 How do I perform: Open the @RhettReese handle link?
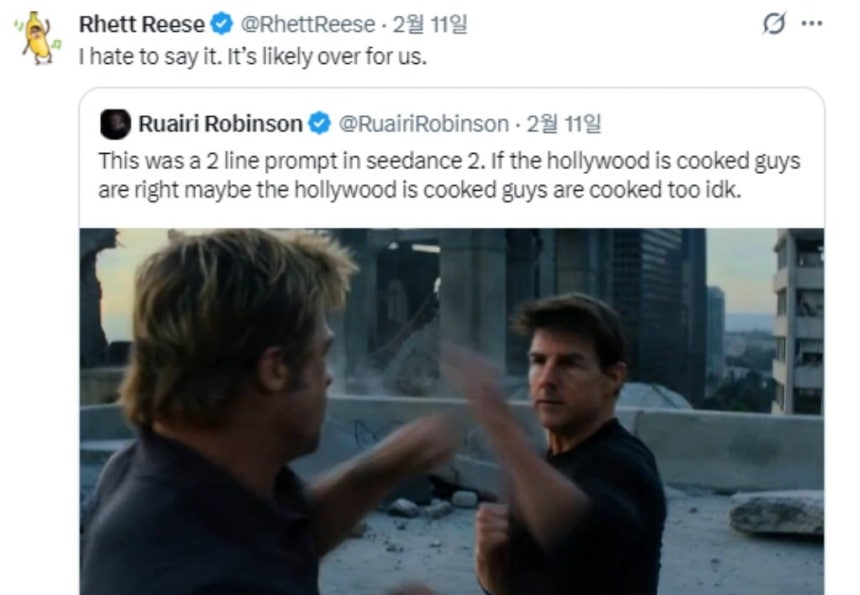click(x=308, y=24)
